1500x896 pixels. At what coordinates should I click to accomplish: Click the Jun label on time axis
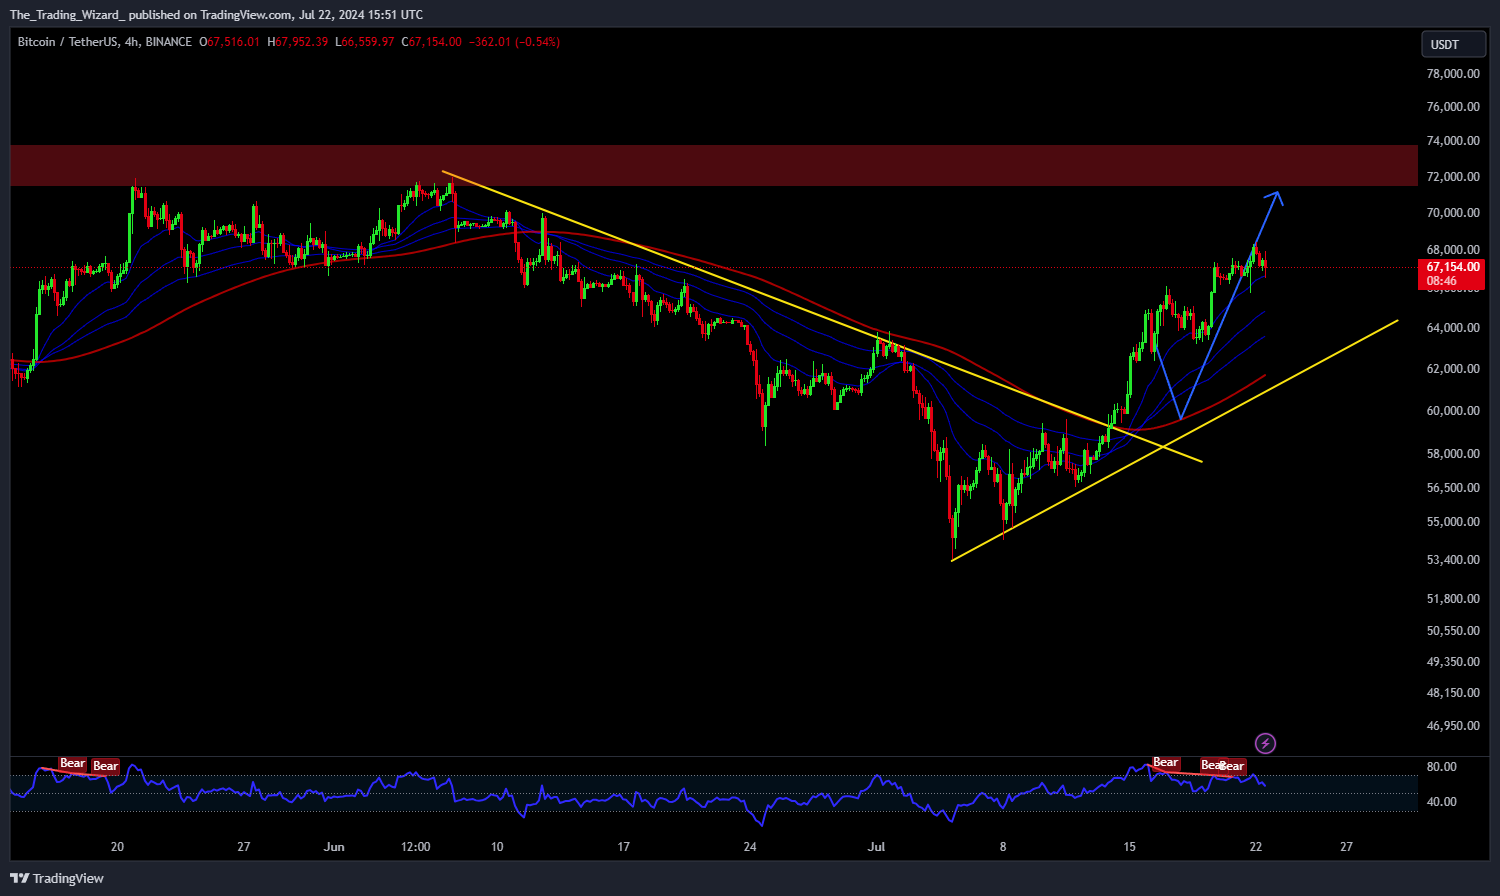pyautogui.click(x=334, y=847)
